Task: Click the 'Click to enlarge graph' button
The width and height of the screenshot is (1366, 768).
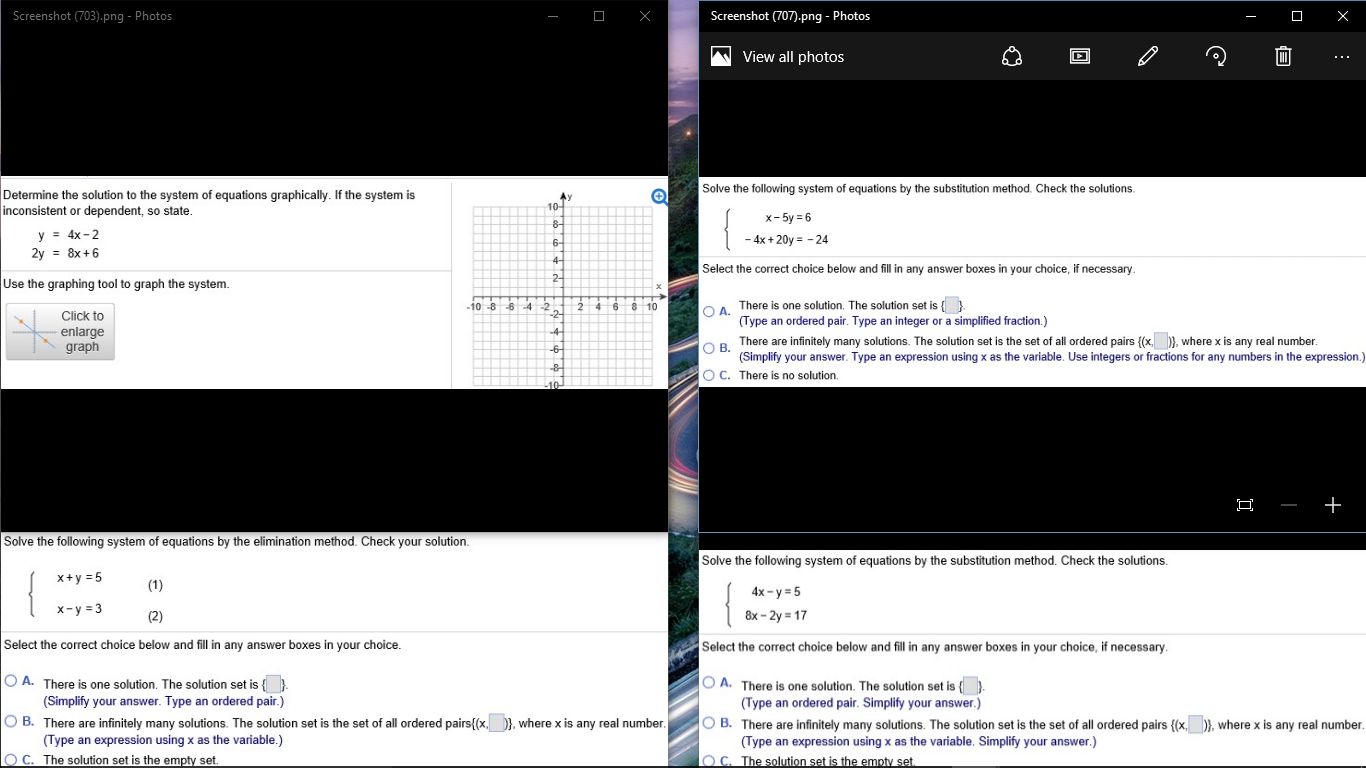Action: (x=60, y=332)
